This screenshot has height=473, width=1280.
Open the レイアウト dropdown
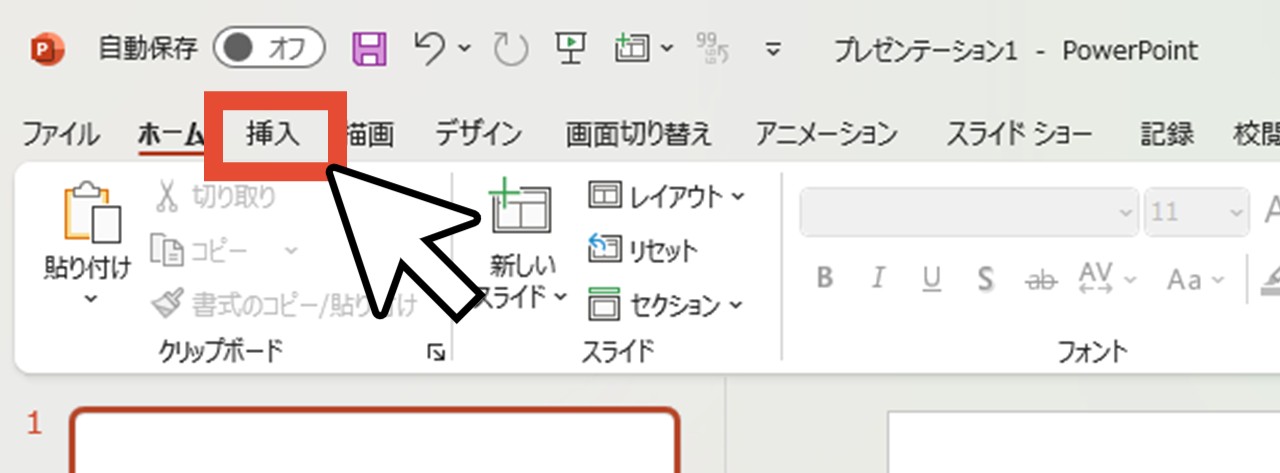tap(667, 197)
